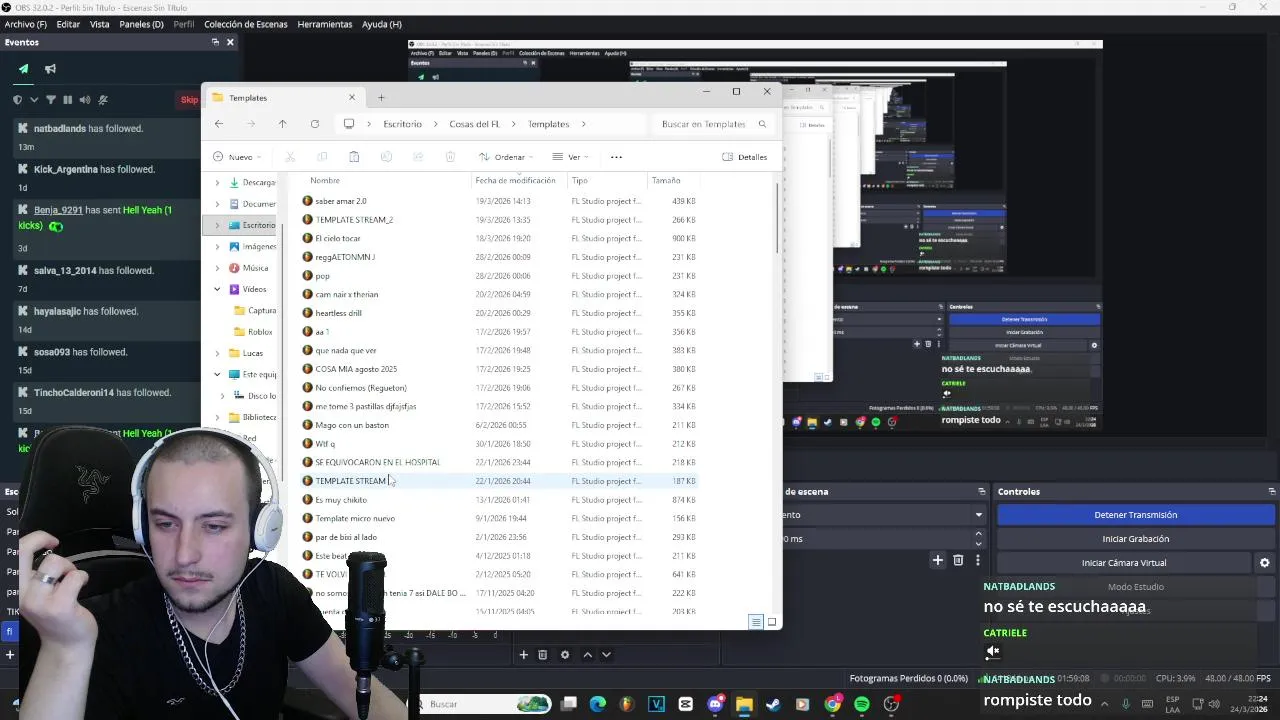Toggle the alert sound speaker icon in Eventos
Viewport: 1280px width, 720px height.
[x=85, y=100]
